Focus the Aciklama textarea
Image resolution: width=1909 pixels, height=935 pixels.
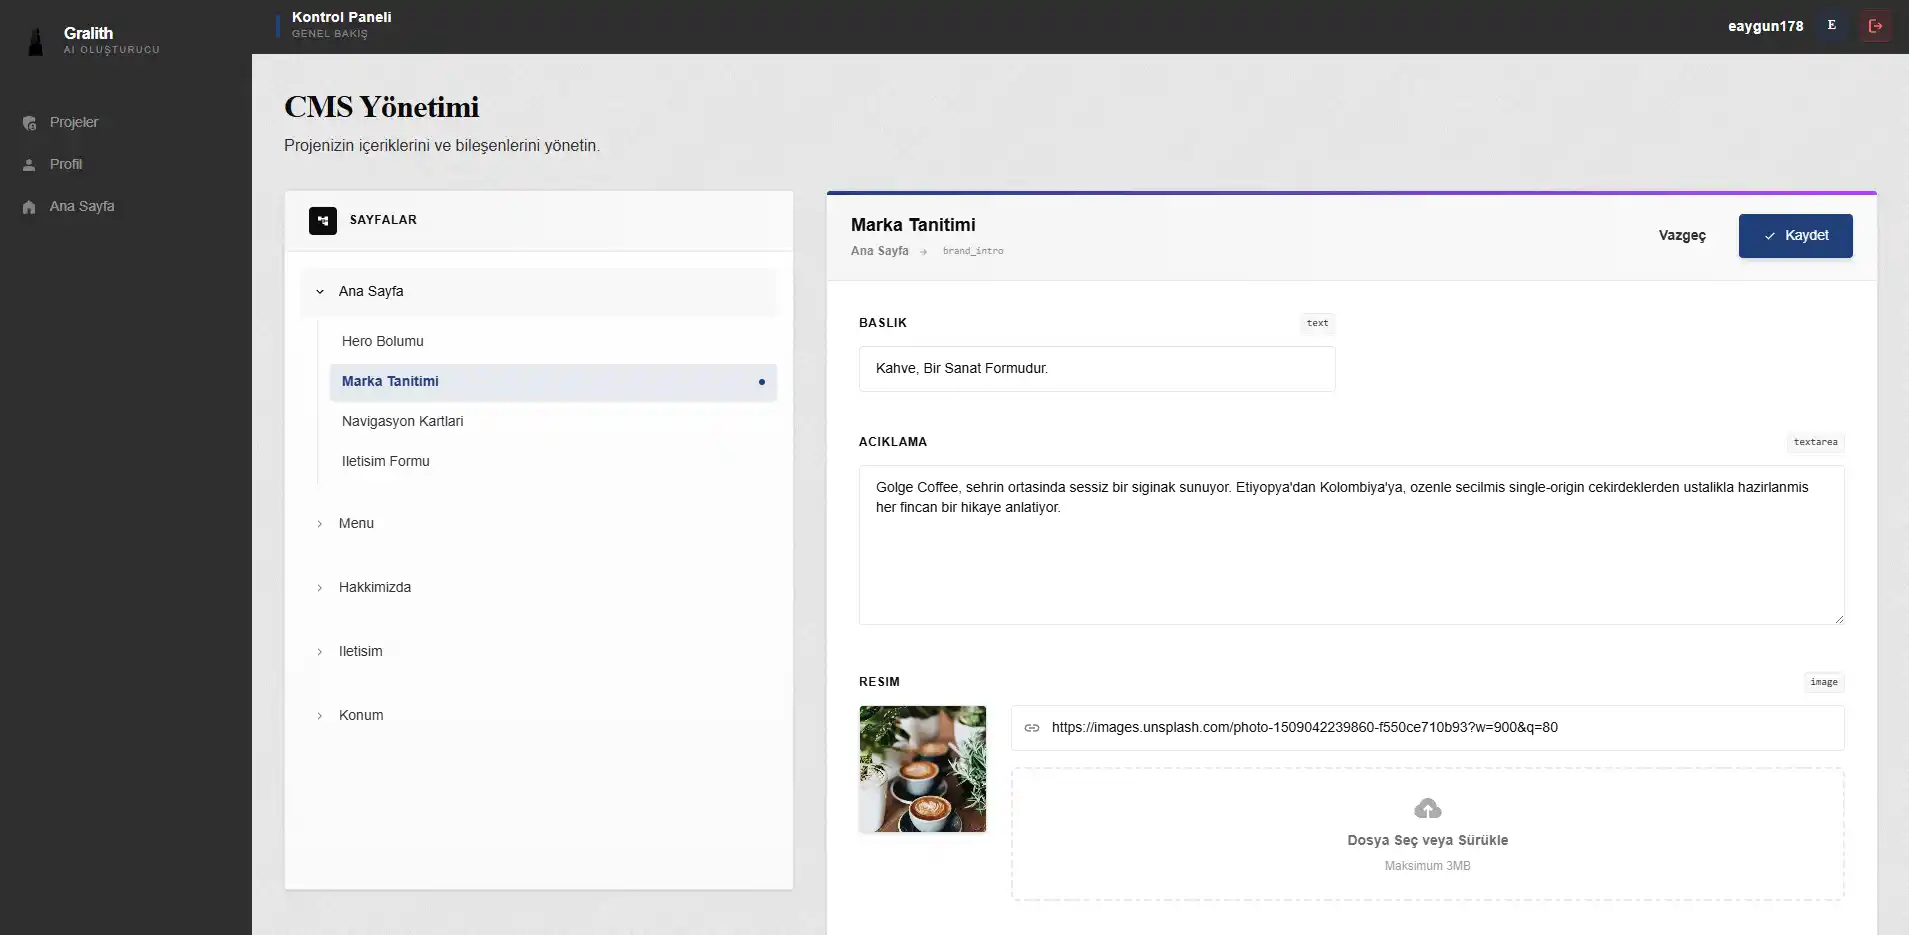click(x=1351, y=545)
